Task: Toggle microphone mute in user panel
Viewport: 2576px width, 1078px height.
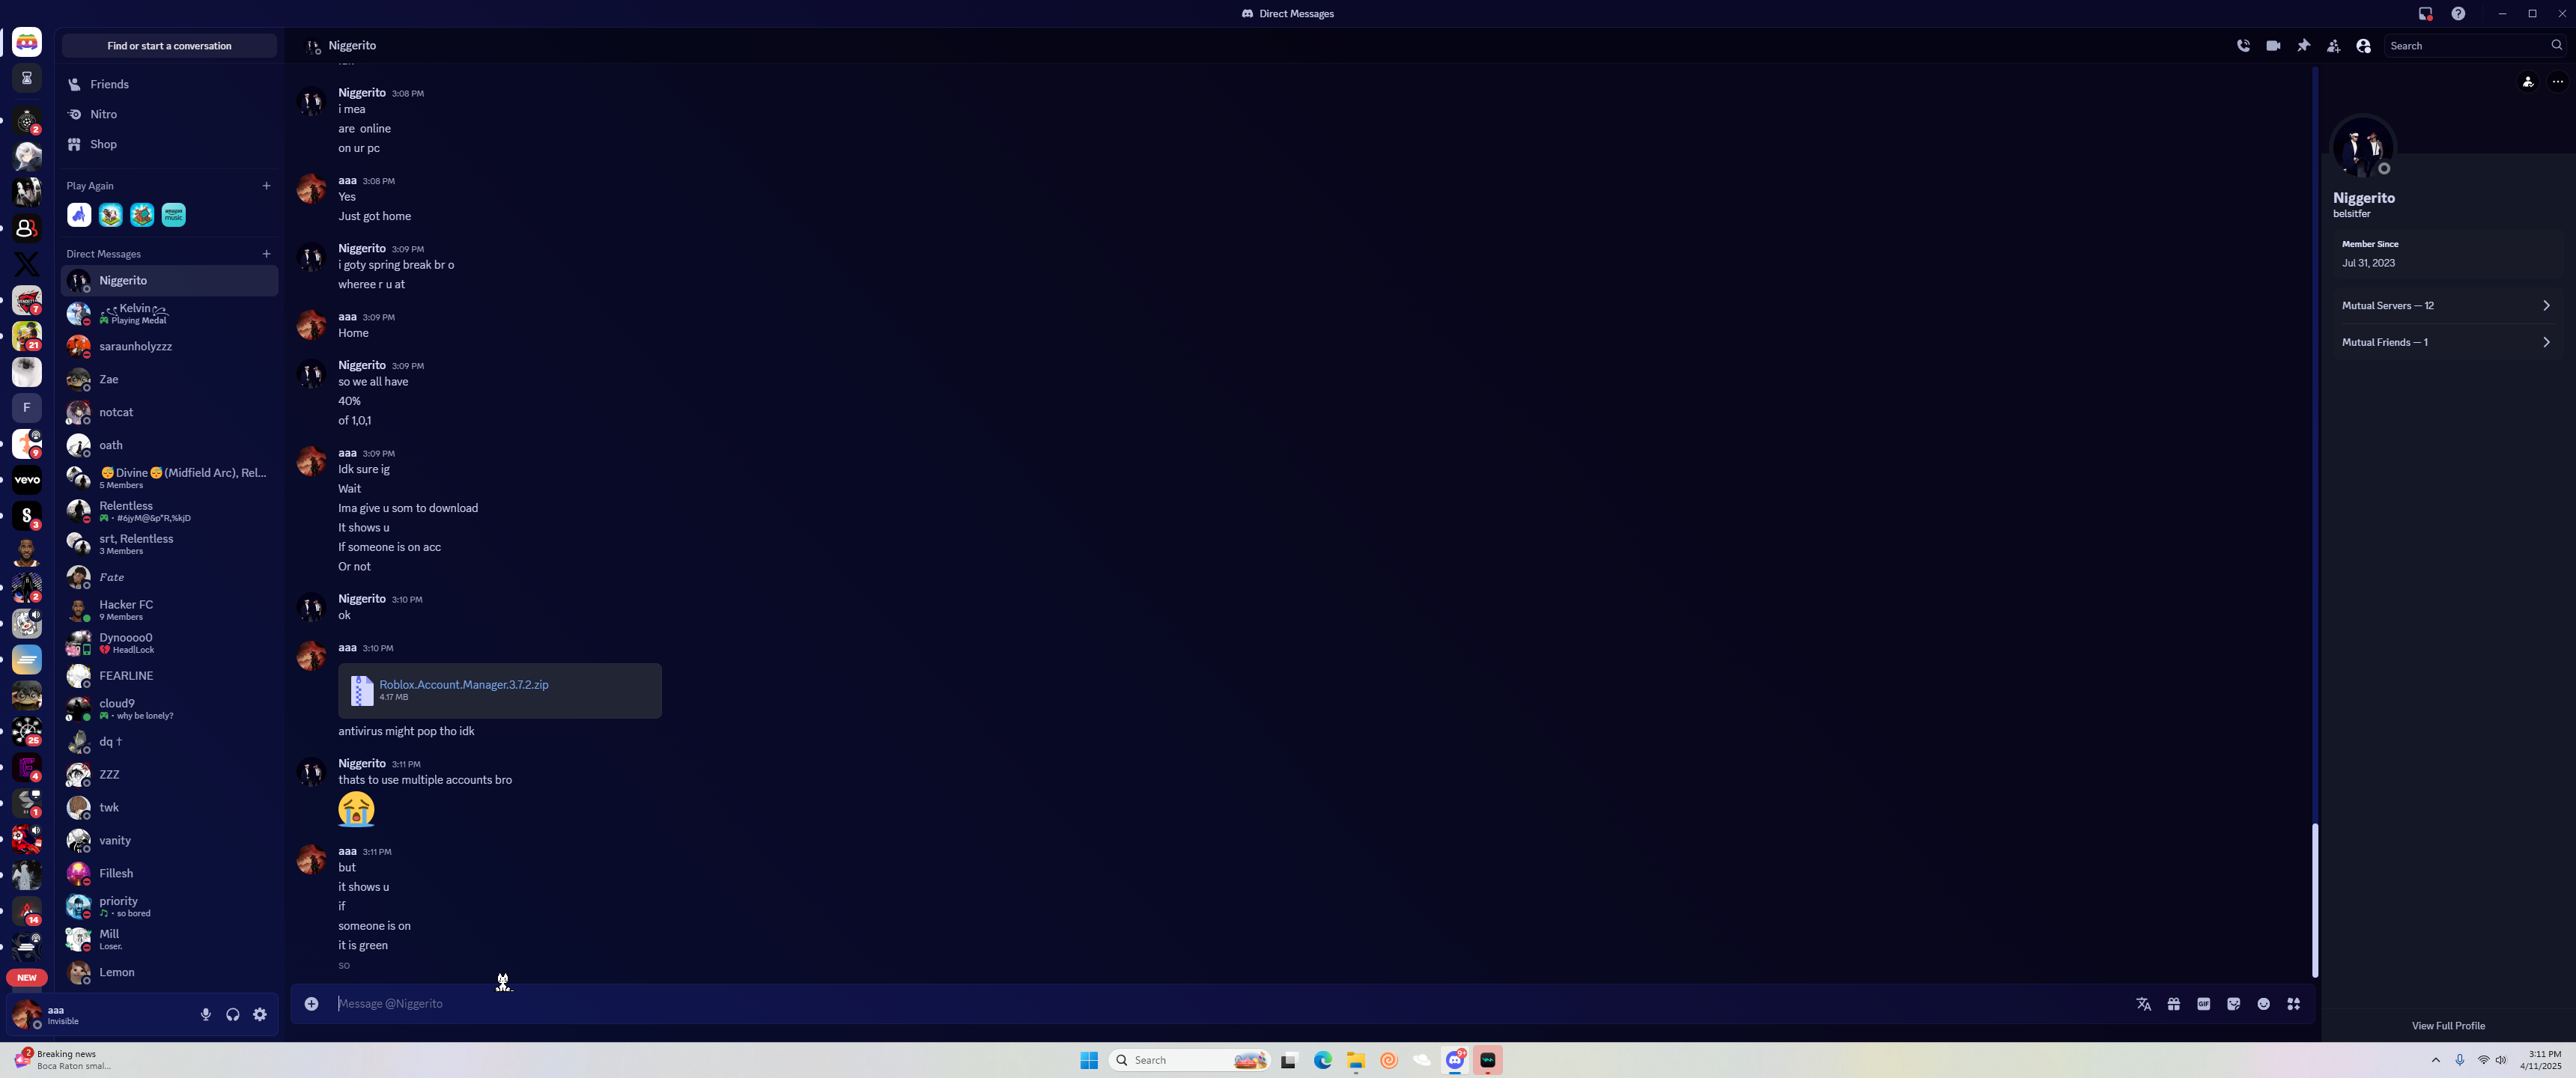Action: (205, 1015)
